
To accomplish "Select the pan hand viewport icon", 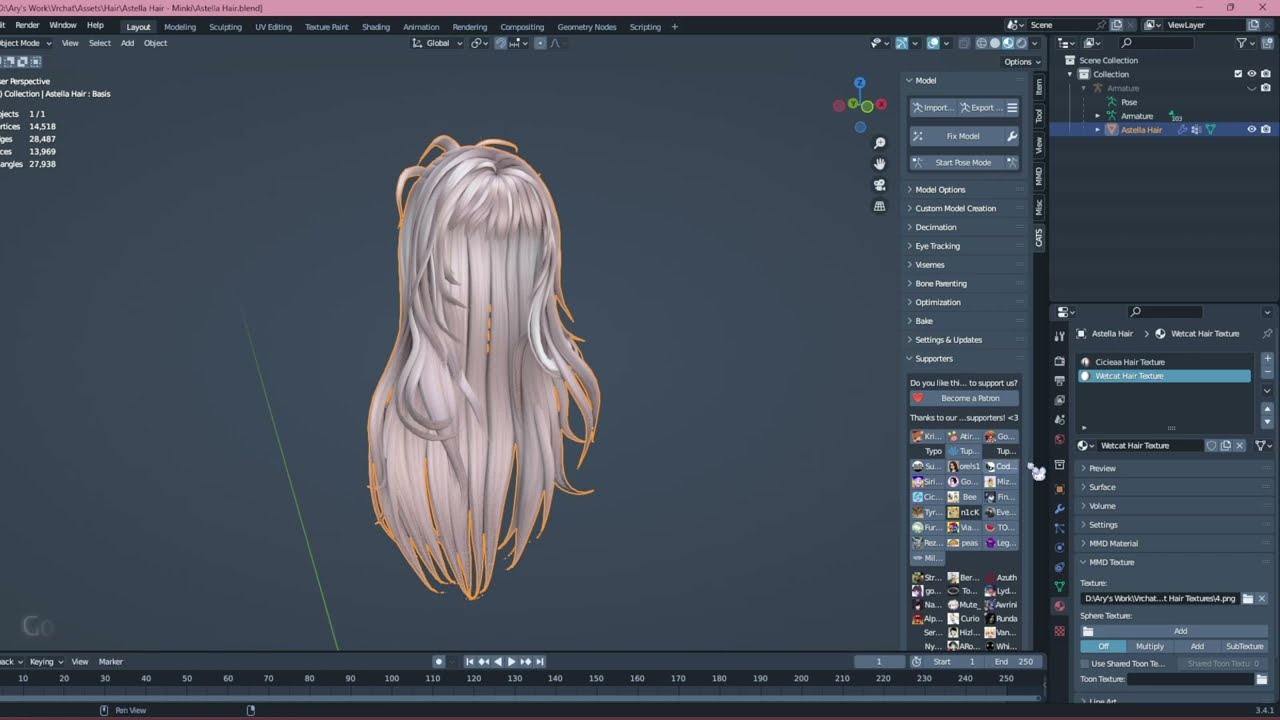I will pyautogui.click(x=880, y=164).
